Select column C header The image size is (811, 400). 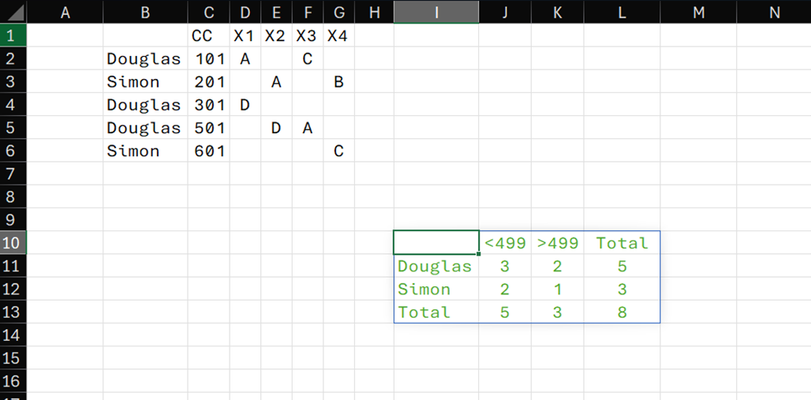pos(208,11)
